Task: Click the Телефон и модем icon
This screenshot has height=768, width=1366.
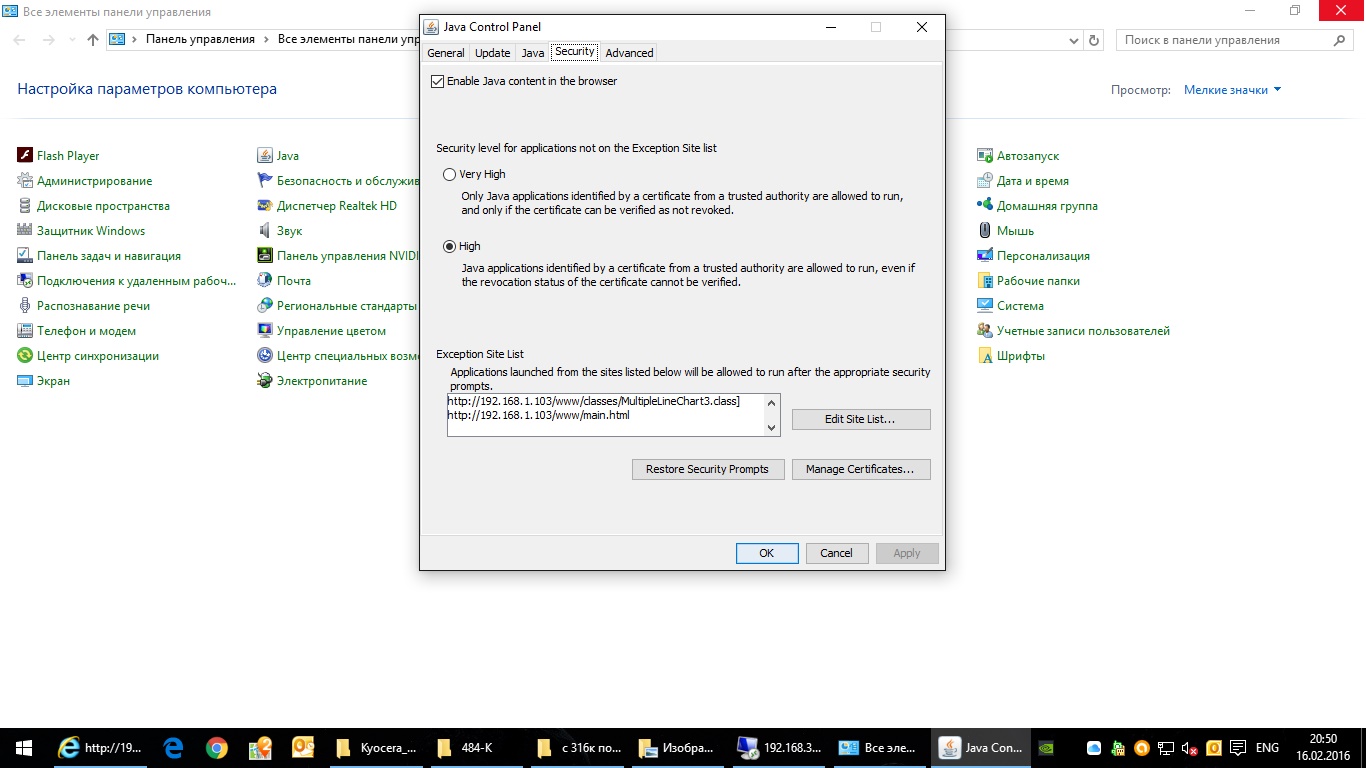Action: (25, 330)
